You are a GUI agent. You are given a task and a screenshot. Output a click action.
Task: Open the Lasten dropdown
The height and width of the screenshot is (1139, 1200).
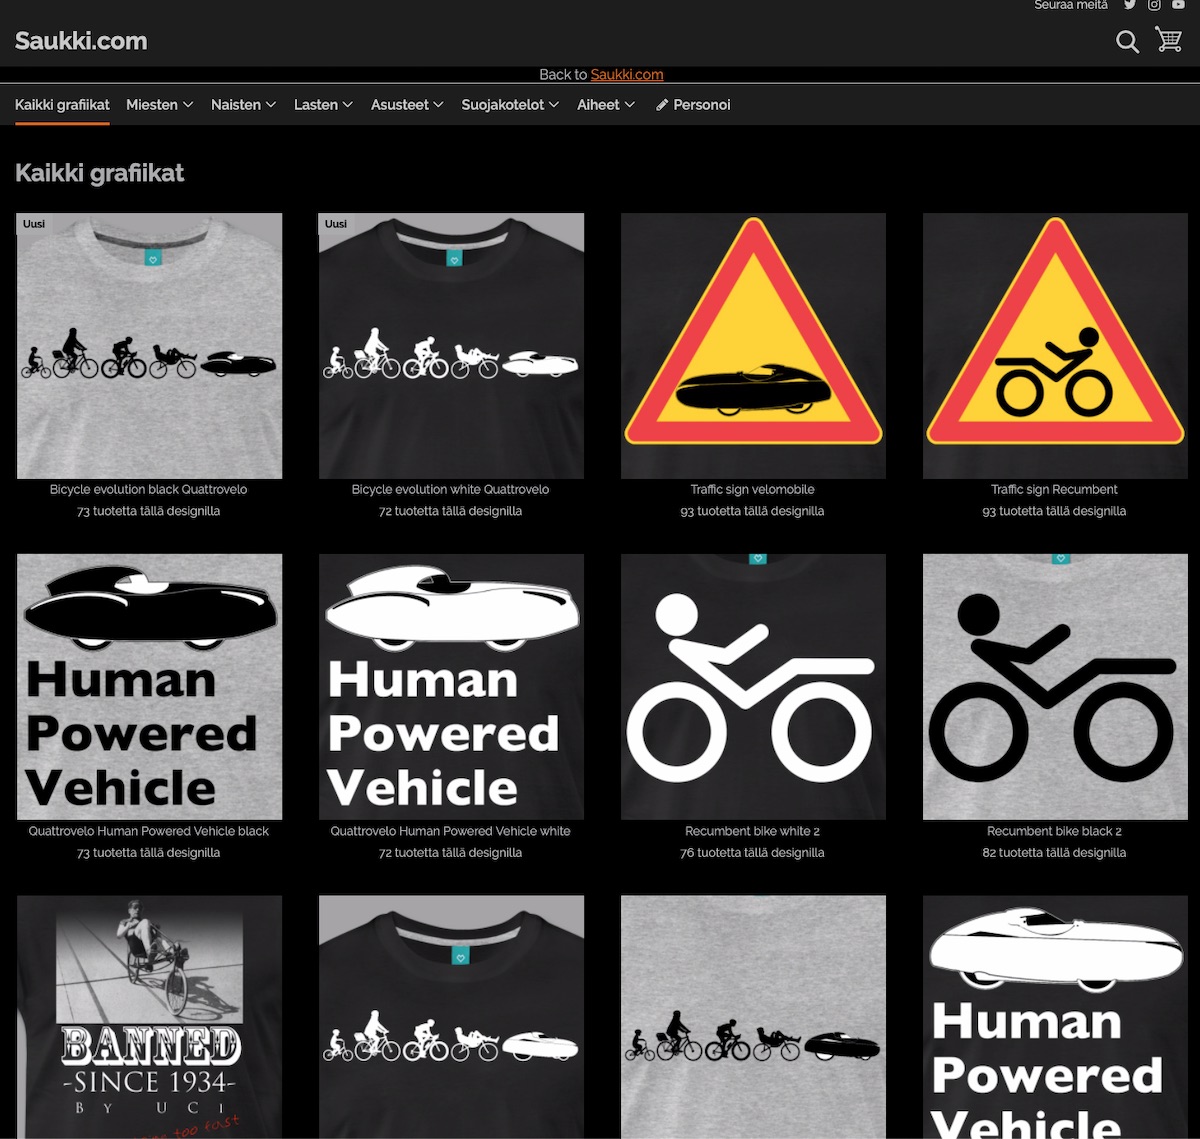[x=323, y=105]
